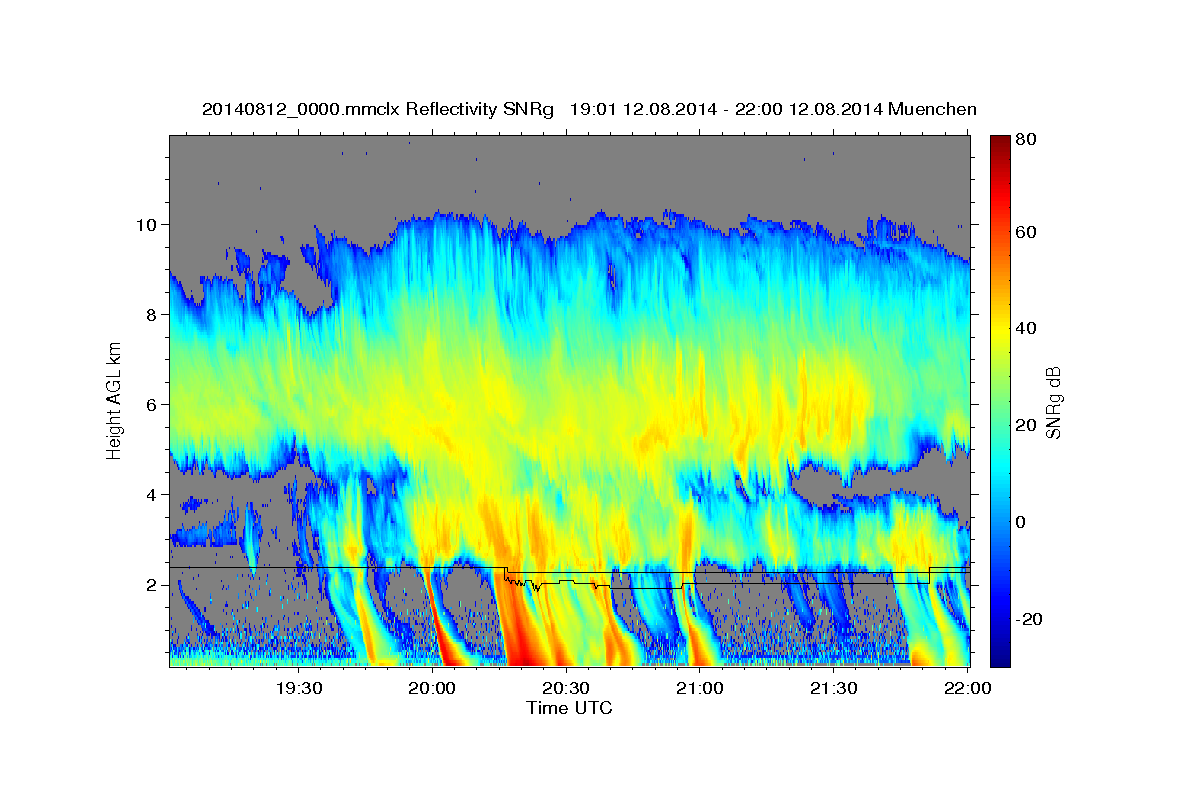
Task: Click the yellow band of the colorbar
Action: point(999,330)
